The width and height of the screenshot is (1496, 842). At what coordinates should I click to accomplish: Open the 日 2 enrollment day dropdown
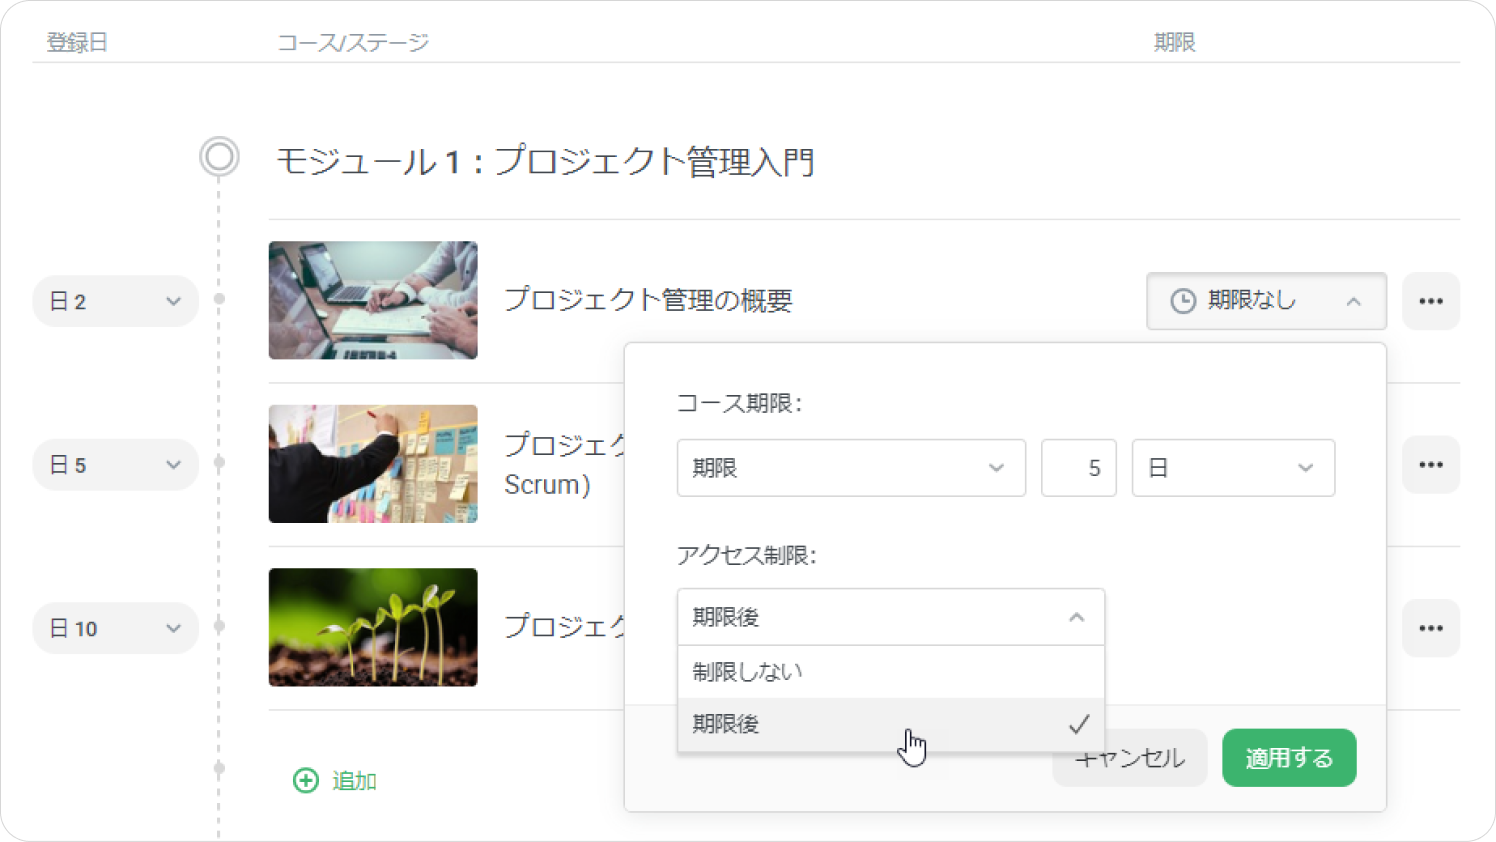[116, 301]
